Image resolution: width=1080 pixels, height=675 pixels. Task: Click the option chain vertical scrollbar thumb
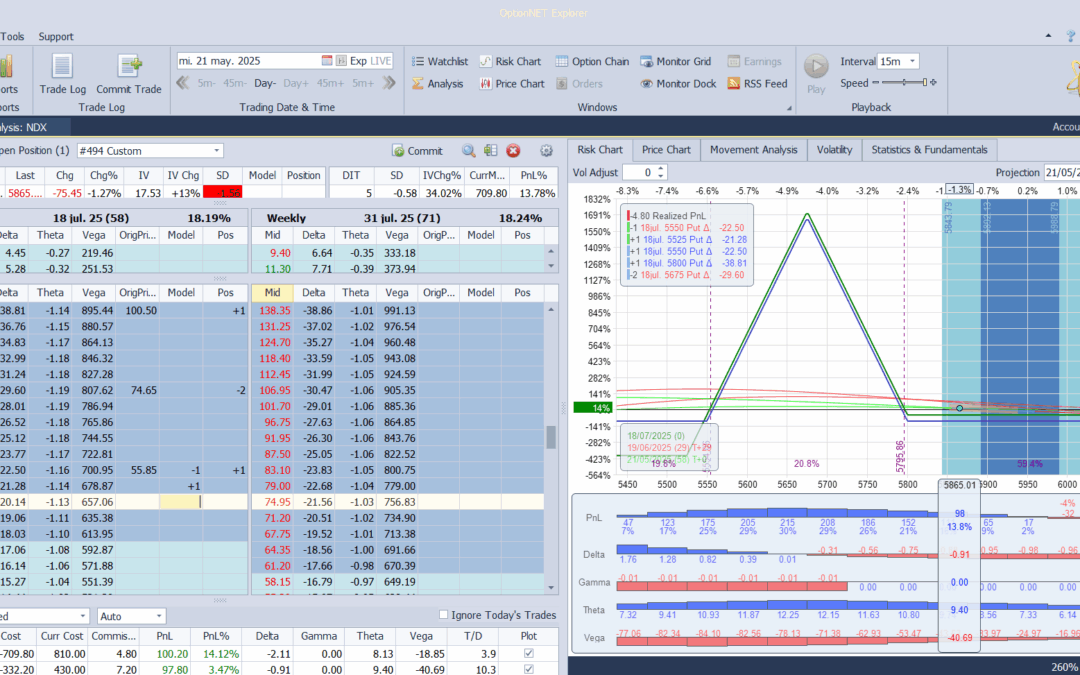[x=551, y=437]
